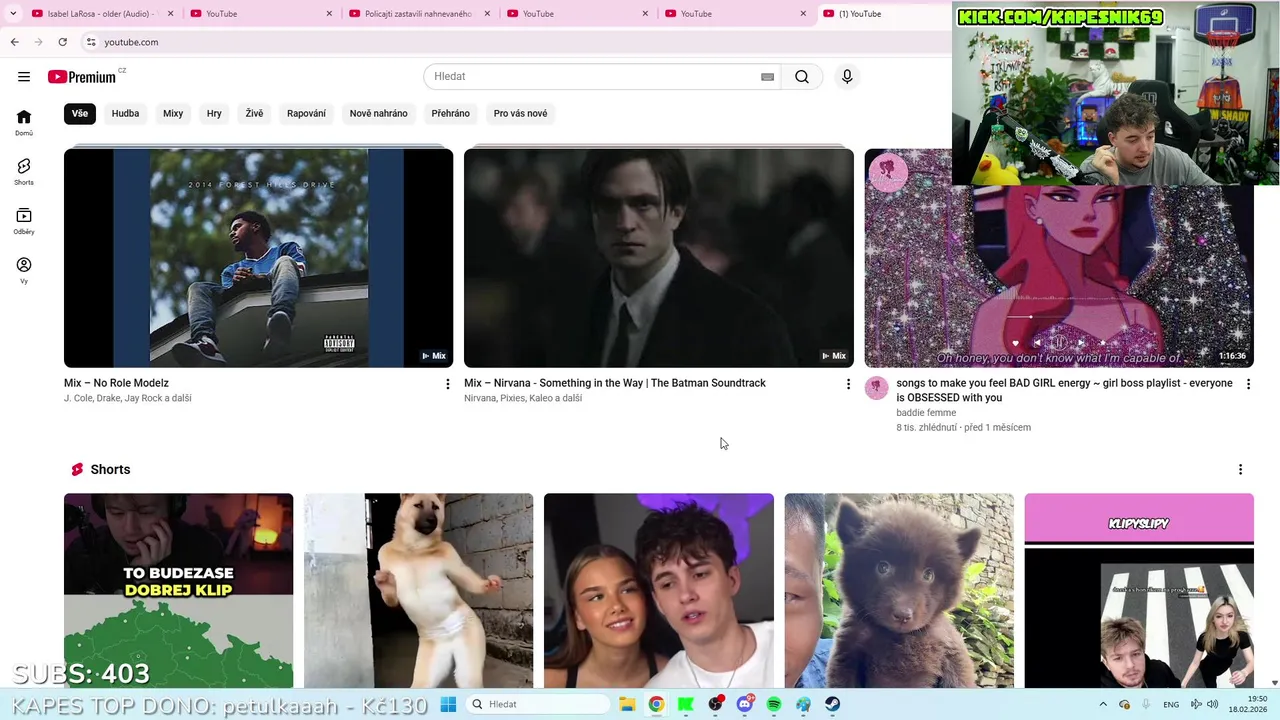
Task: Select the Nově nahráno filter chip
Action: [x=378, y=113]
